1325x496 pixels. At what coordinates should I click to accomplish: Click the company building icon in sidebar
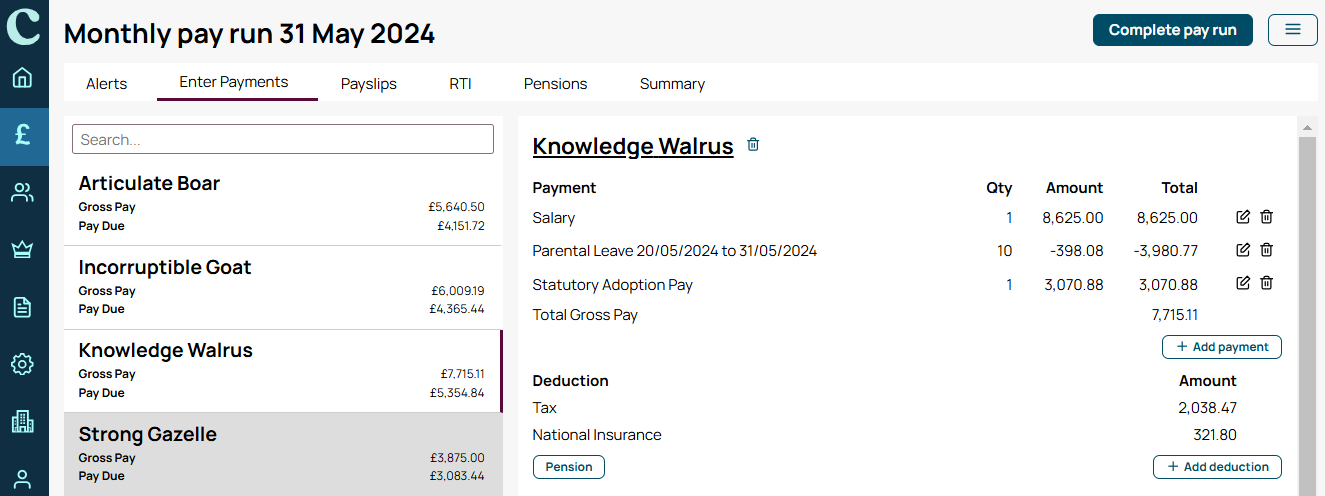(x=22, y=421)
